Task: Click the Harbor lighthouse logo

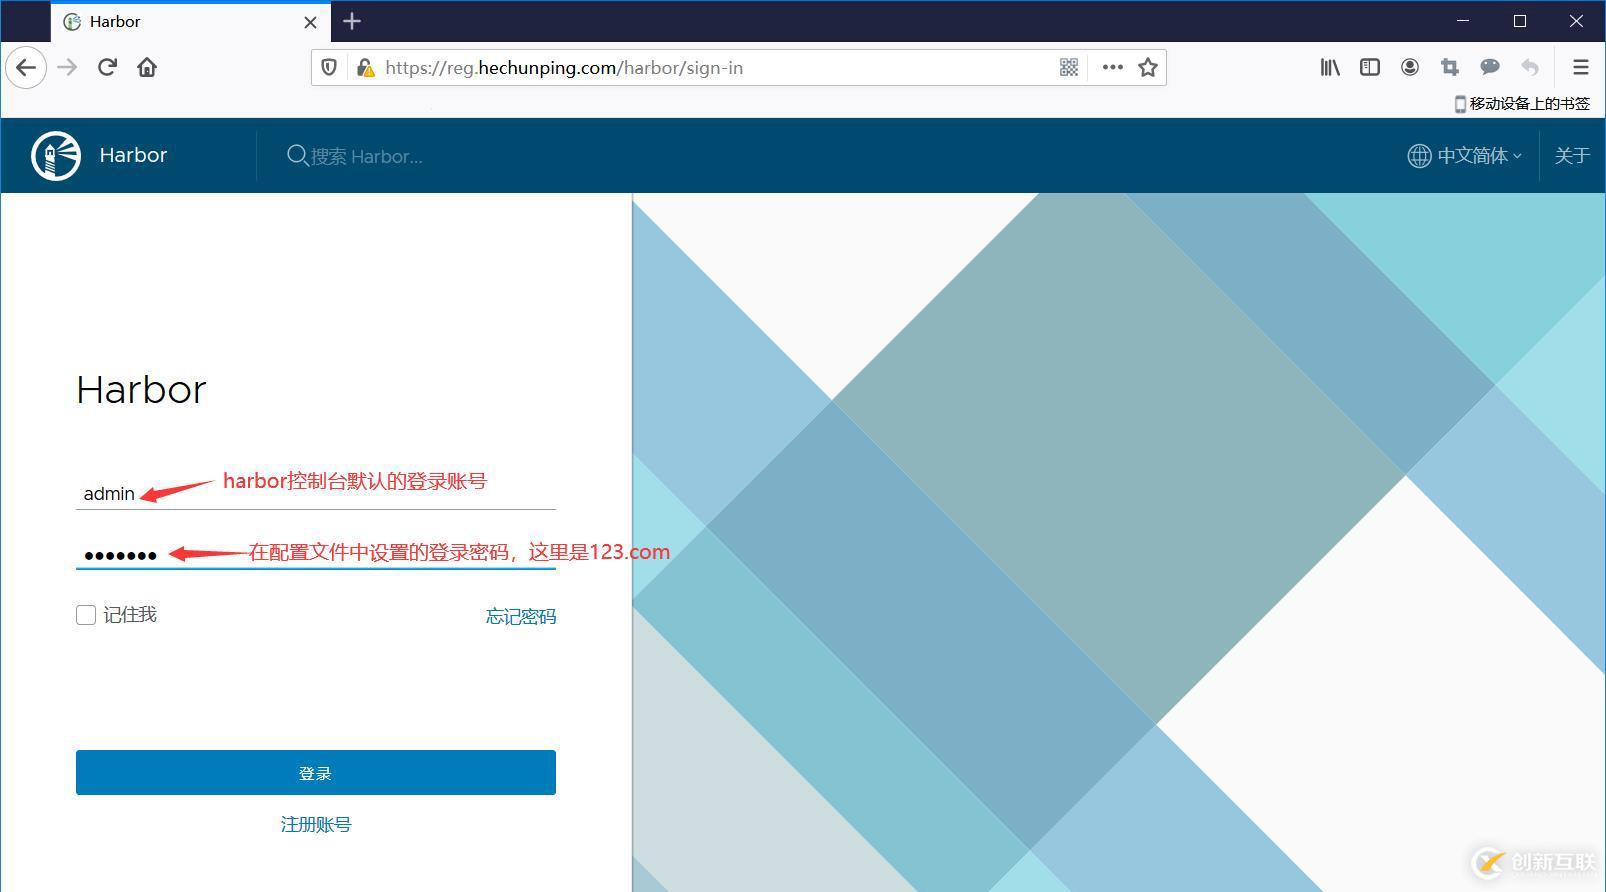Action: click(x=56, y=156)
